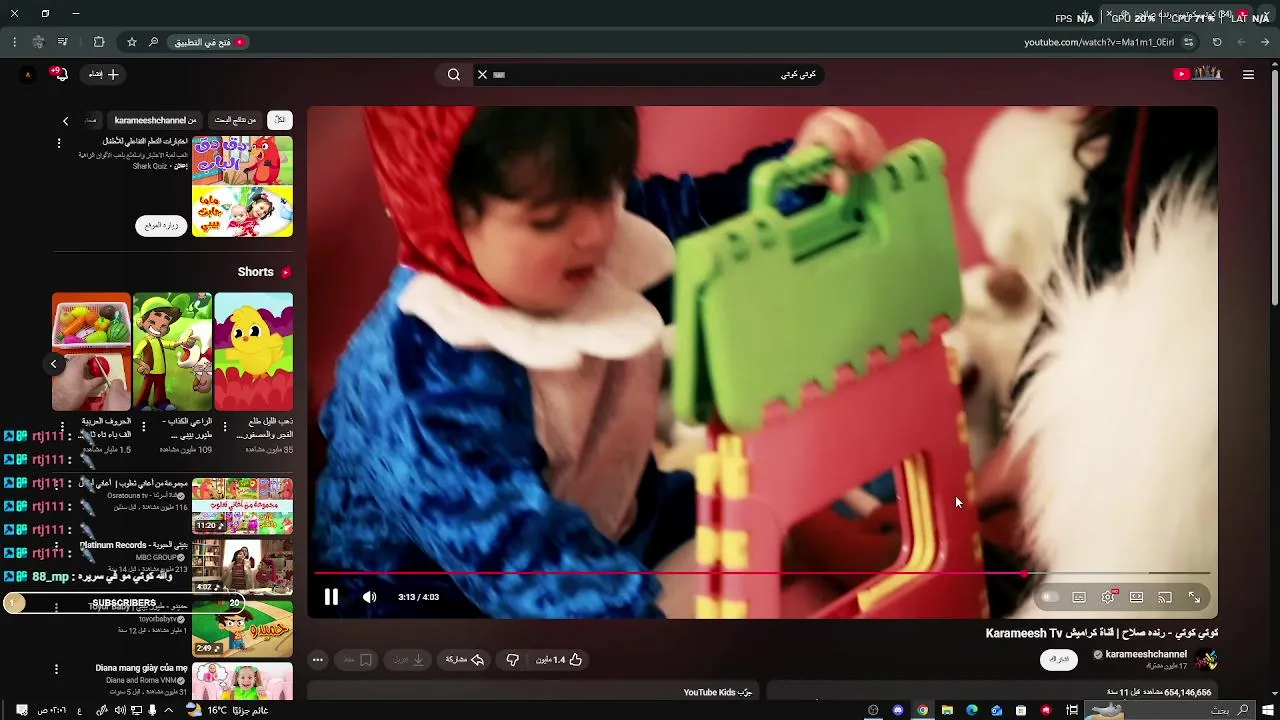Bookmark the page with the star icon

(x=131, y=42)
